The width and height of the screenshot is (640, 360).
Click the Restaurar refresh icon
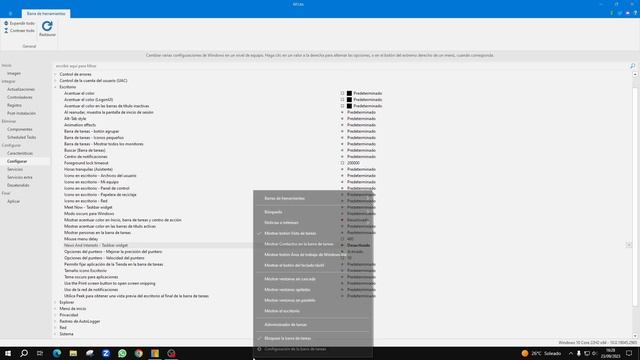[47, 26]
